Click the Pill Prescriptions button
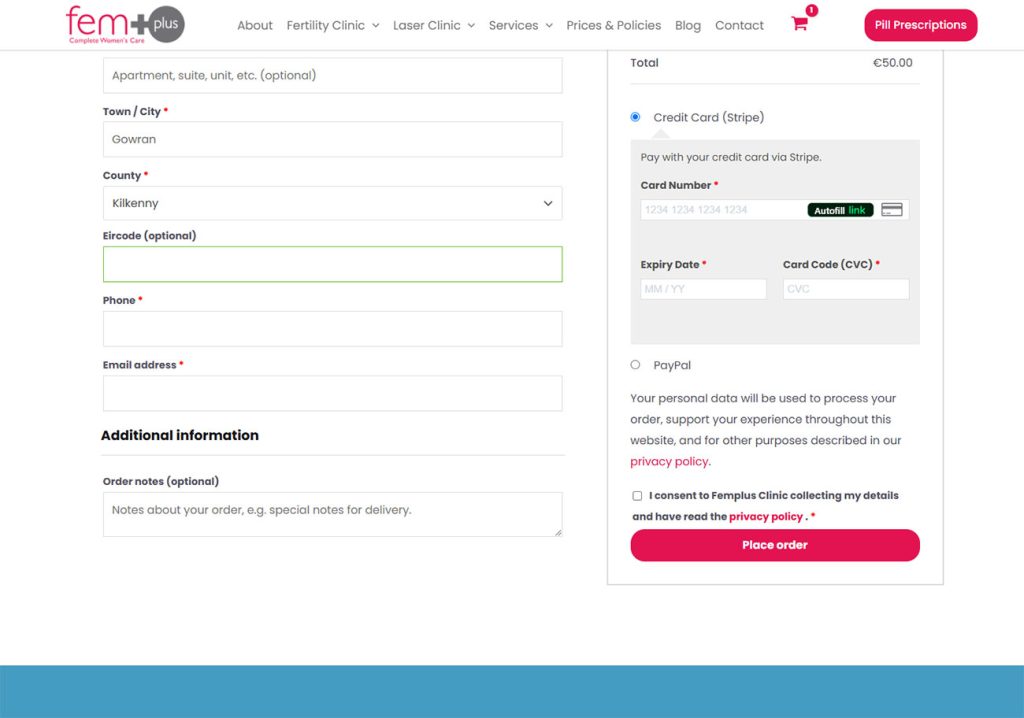Viewport: 1024px width, 718px height. pyautogui.click(x=920, y=25)
